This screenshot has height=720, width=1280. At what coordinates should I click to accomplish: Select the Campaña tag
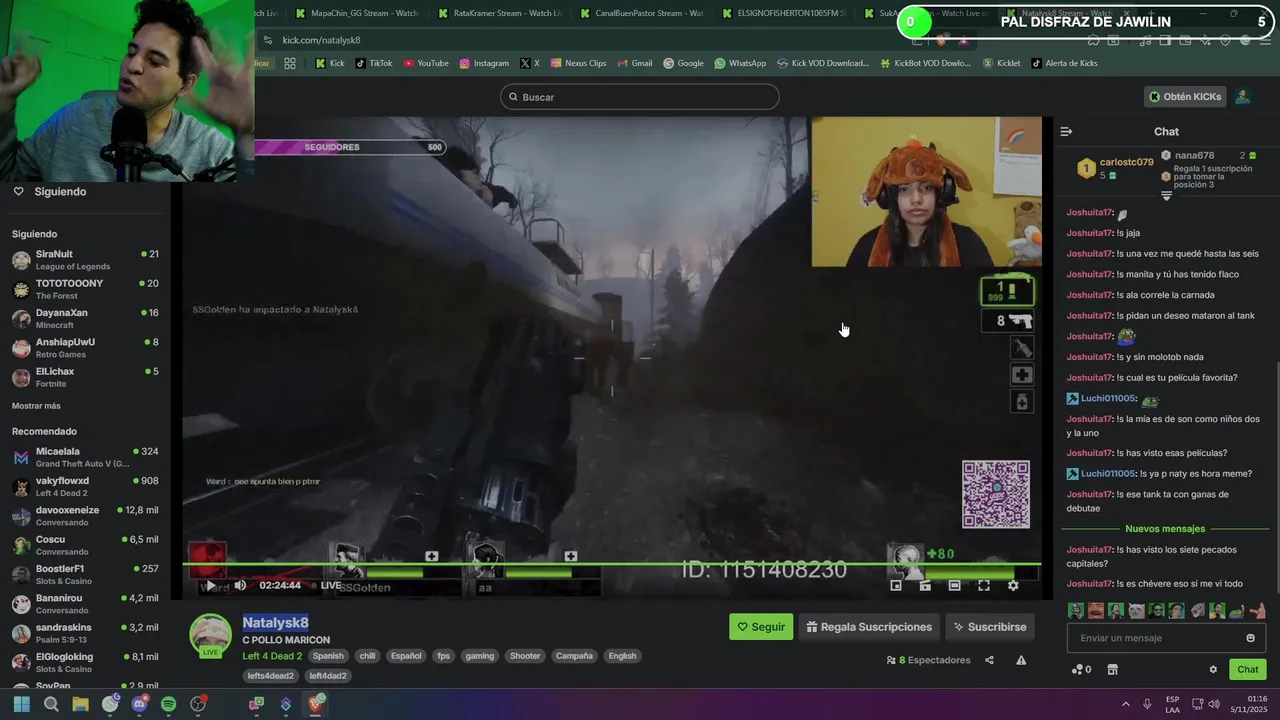575,656
